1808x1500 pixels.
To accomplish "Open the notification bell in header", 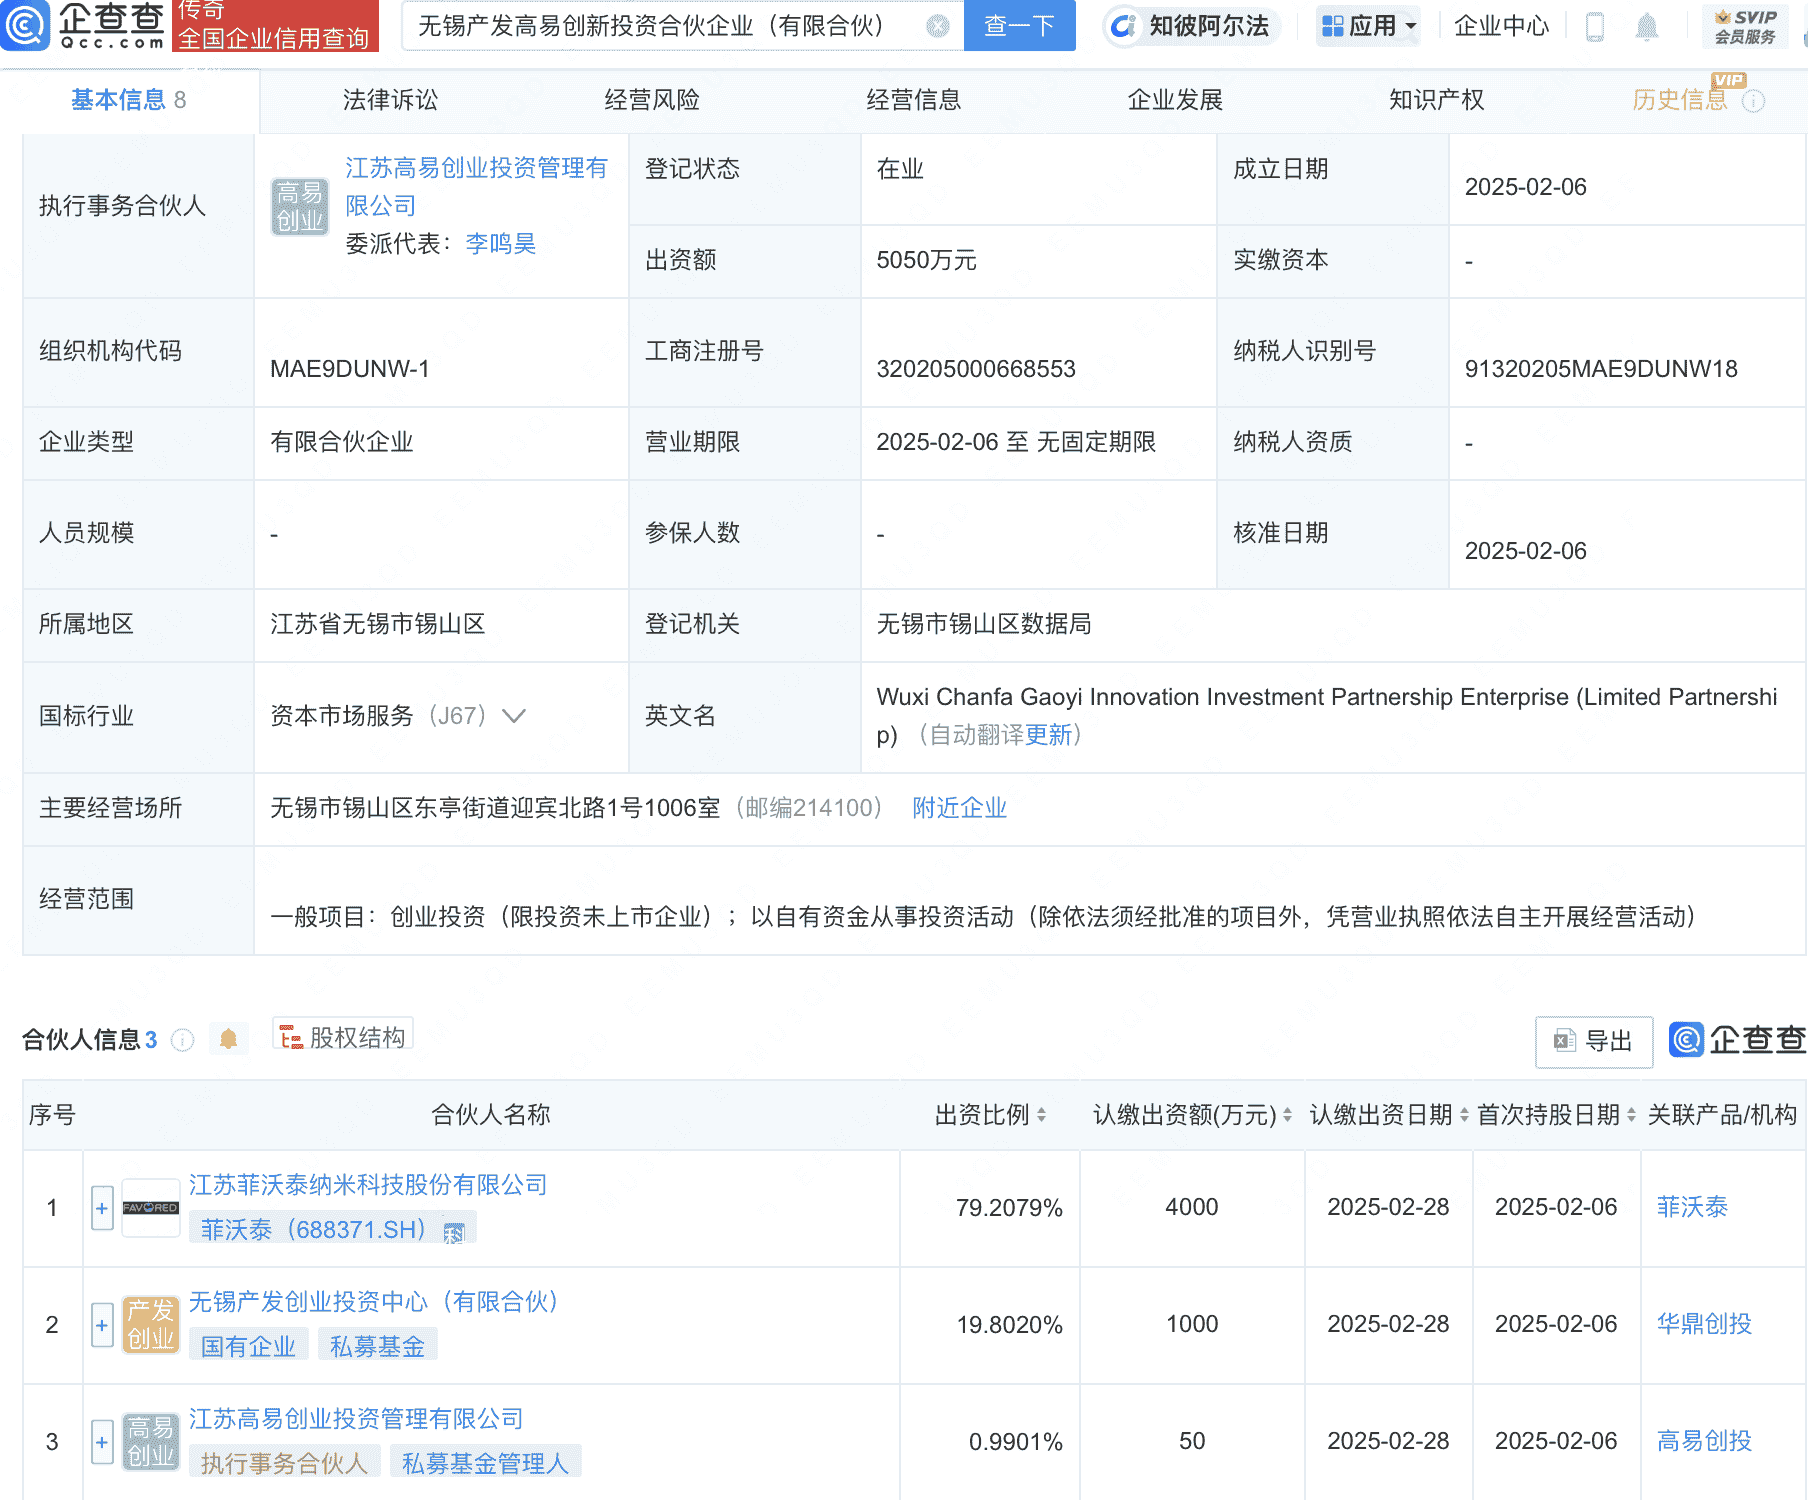I will pyautogui.click(x=1646, y=26).
